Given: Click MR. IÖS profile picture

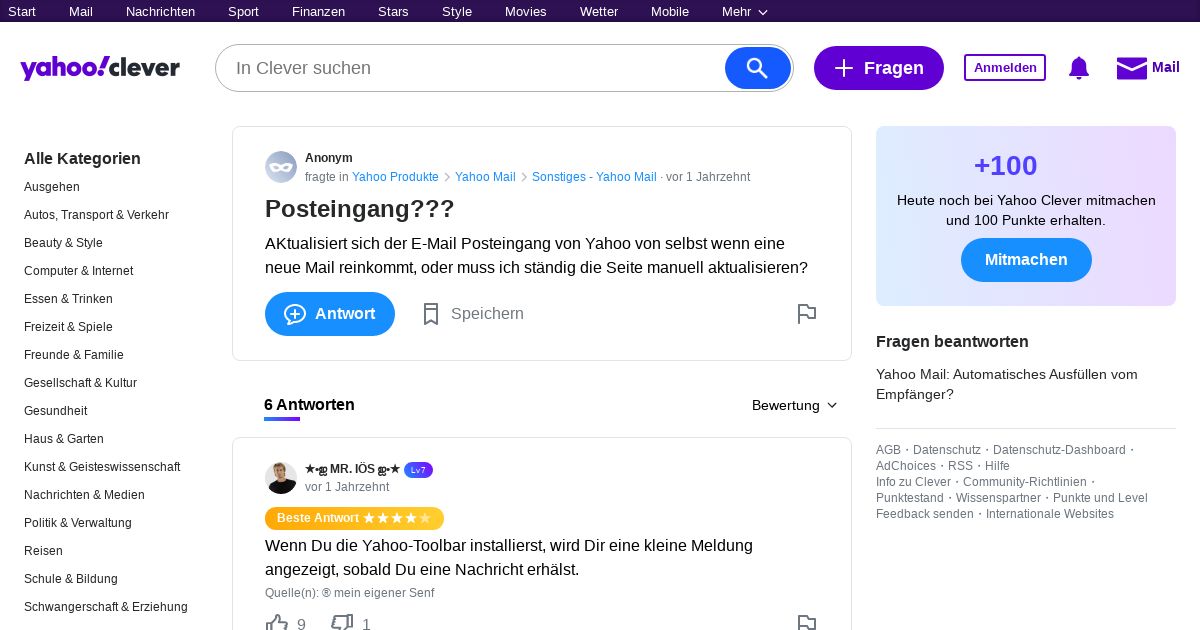Looking at the screenshot, I should tap(281, 478).
